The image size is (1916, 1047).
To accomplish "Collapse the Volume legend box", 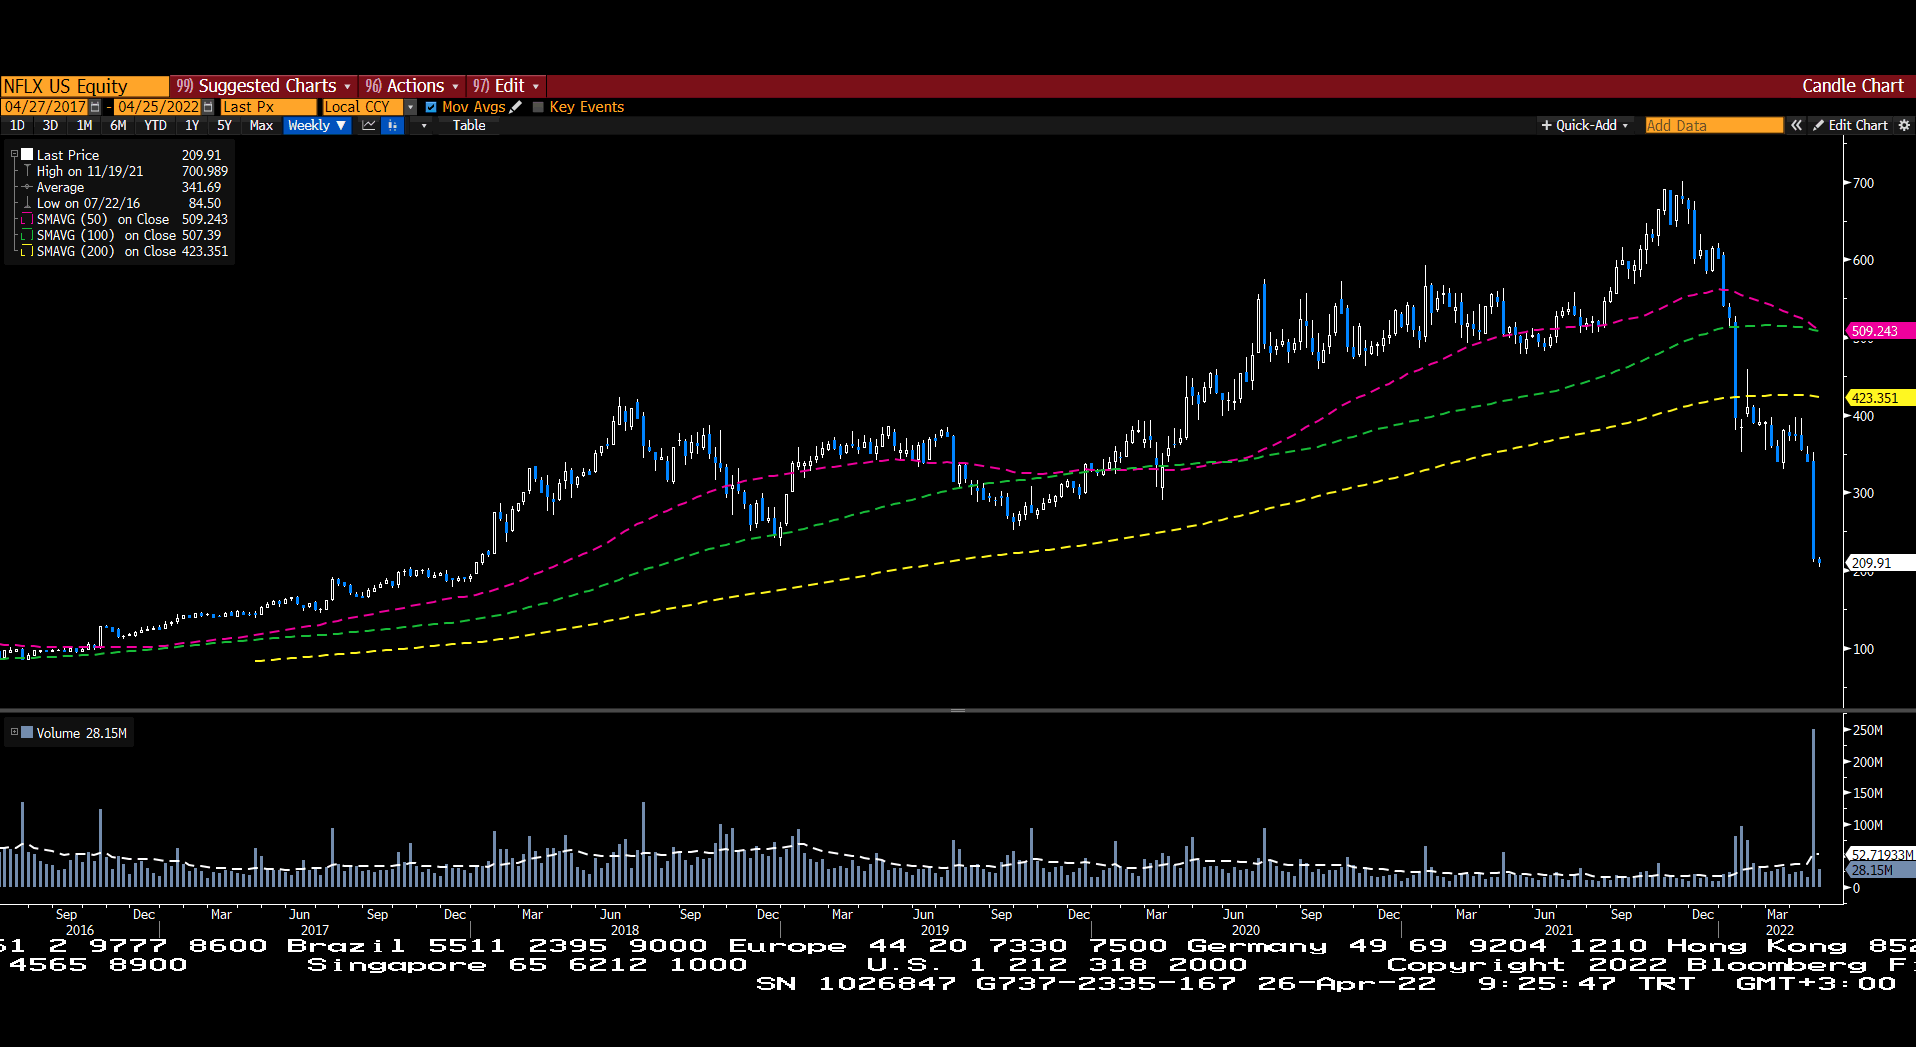I will click(x=15, y=733).
